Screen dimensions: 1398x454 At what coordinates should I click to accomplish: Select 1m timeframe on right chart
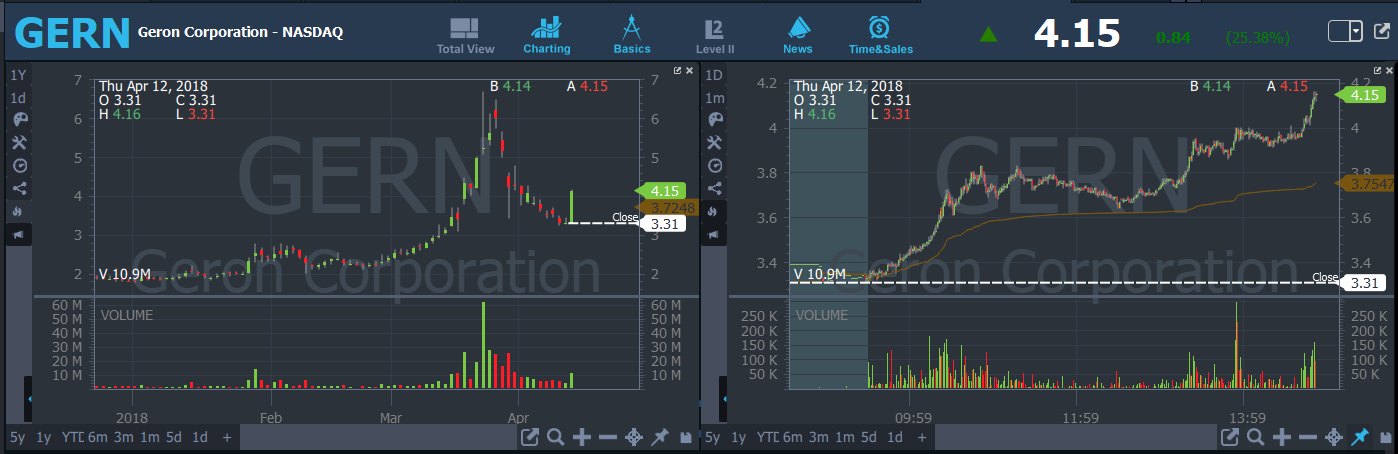tap(845, 437)
